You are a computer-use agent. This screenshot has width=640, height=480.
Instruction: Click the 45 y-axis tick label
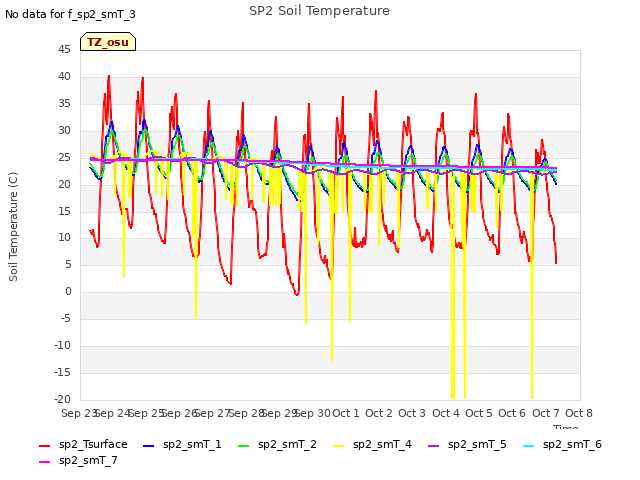click(64, 50)
